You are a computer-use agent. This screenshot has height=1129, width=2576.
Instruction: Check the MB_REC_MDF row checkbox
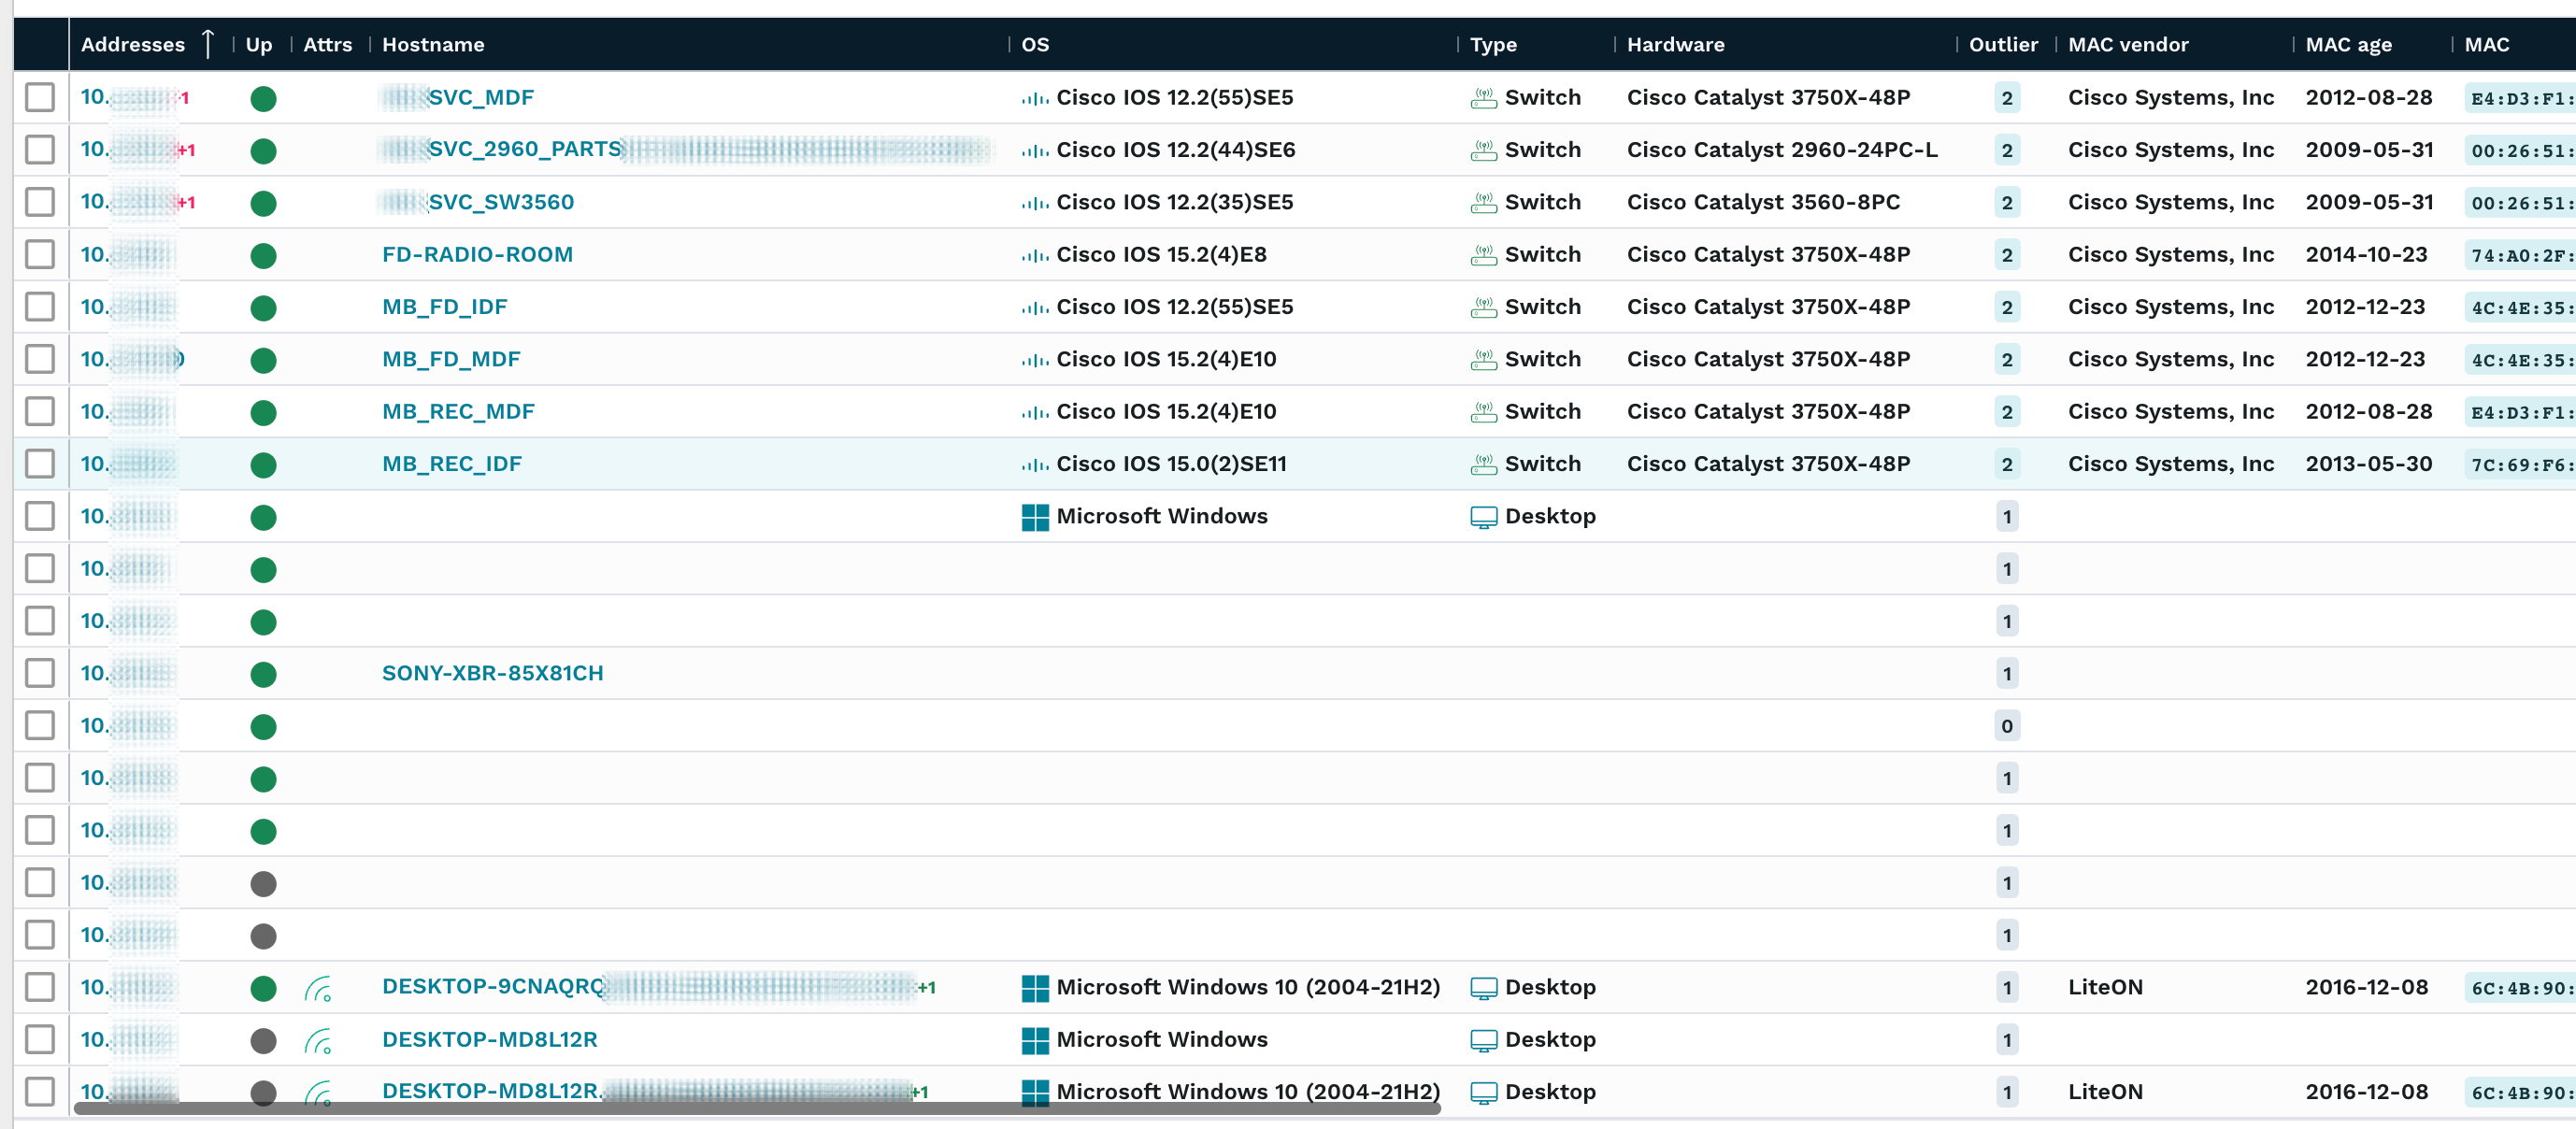[x=40, y=412]
